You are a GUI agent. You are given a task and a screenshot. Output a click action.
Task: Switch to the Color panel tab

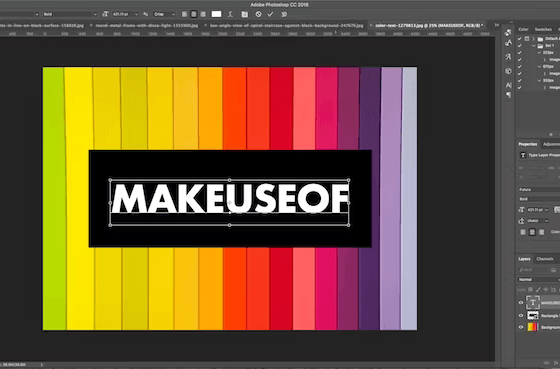(523, 29)
